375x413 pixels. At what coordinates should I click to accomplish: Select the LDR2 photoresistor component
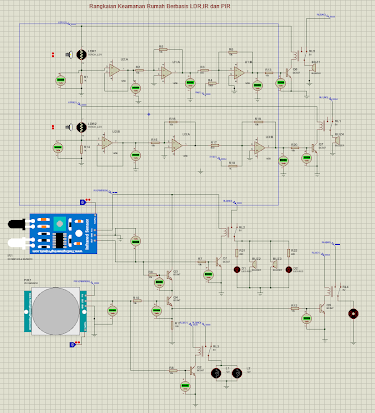81,127
